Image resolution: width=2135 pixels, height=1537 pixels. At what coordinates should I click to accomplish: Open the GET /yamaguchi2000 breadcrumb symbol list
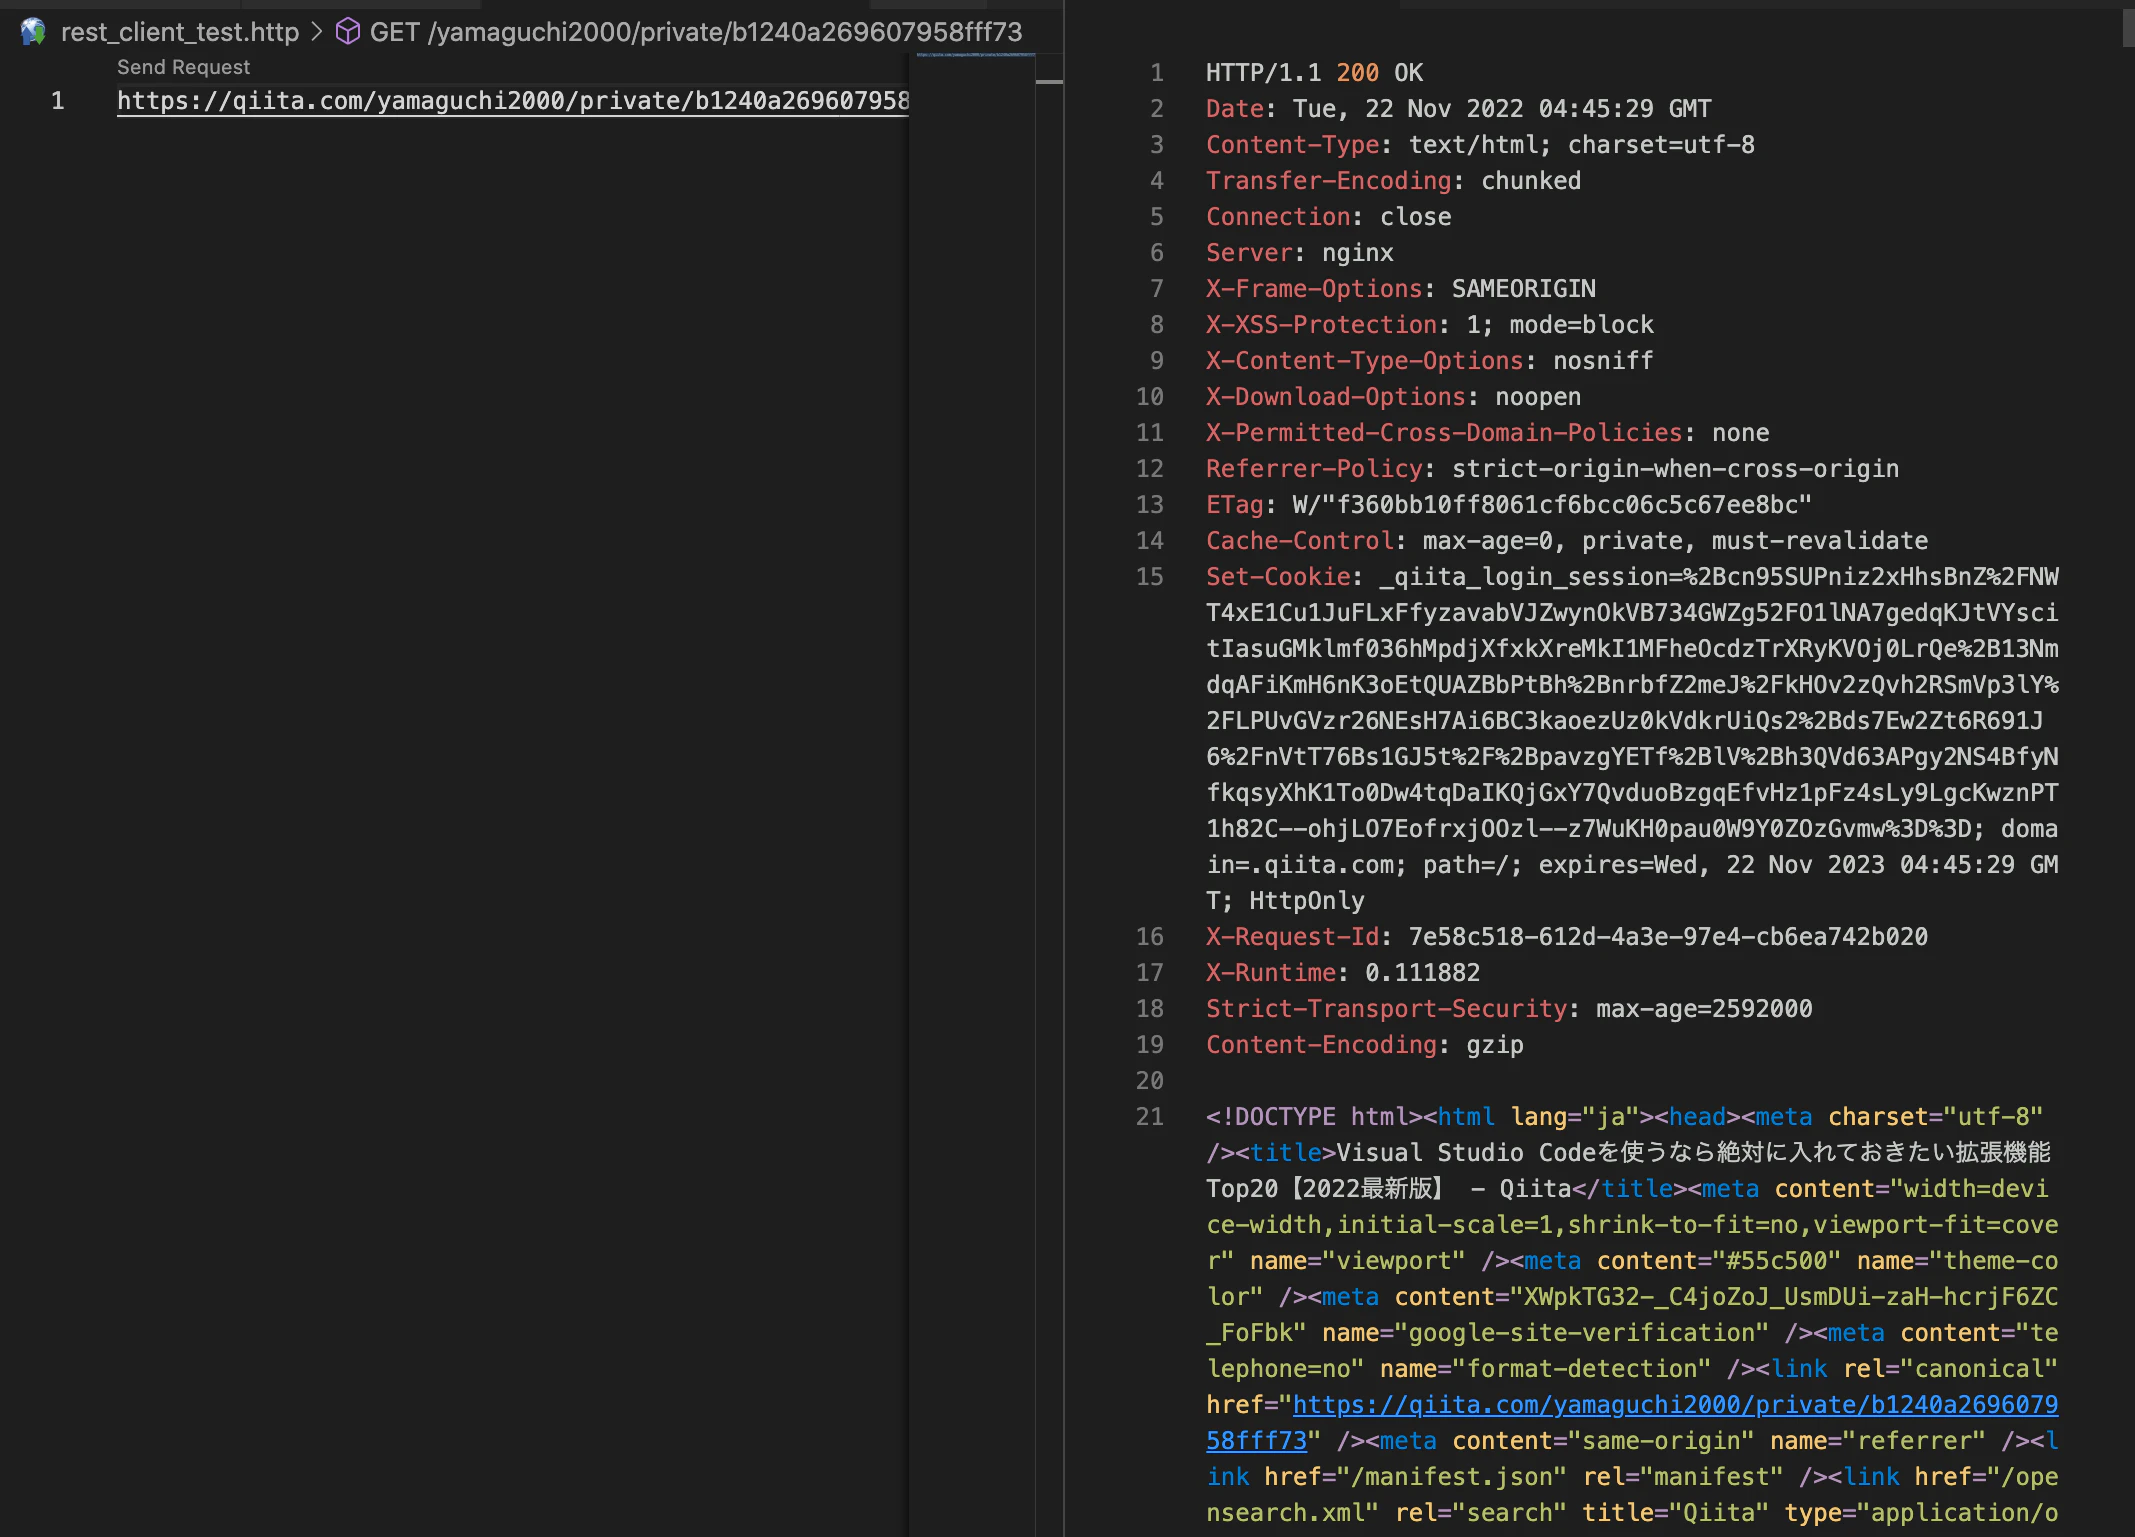(x=696, y=32)
